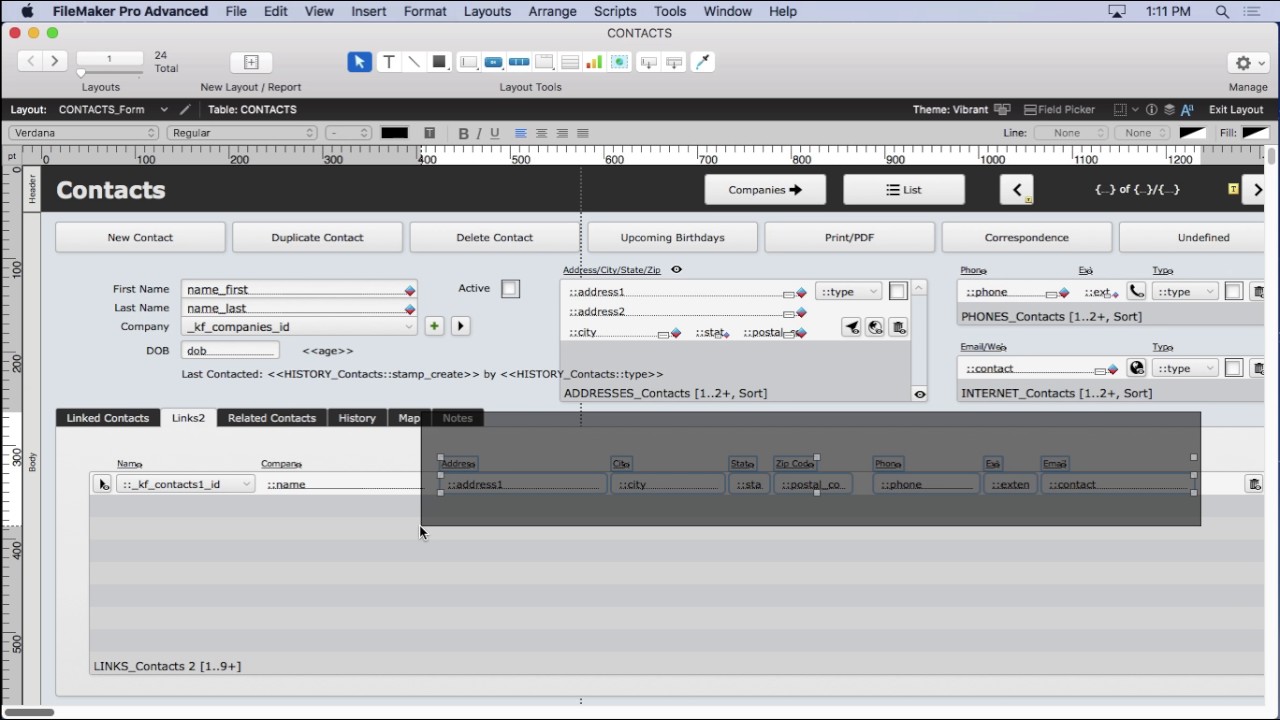Select the Line drawing tool
1280x720 pixels.
coord(414,62)
